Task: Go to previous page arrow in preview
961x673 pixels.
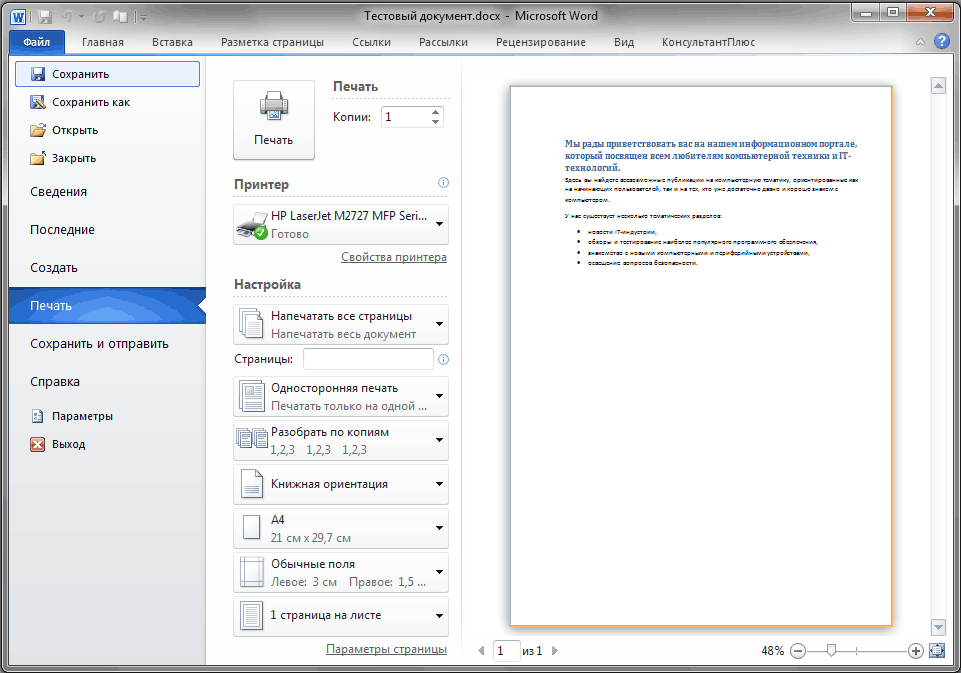Action: coord(481,651)
